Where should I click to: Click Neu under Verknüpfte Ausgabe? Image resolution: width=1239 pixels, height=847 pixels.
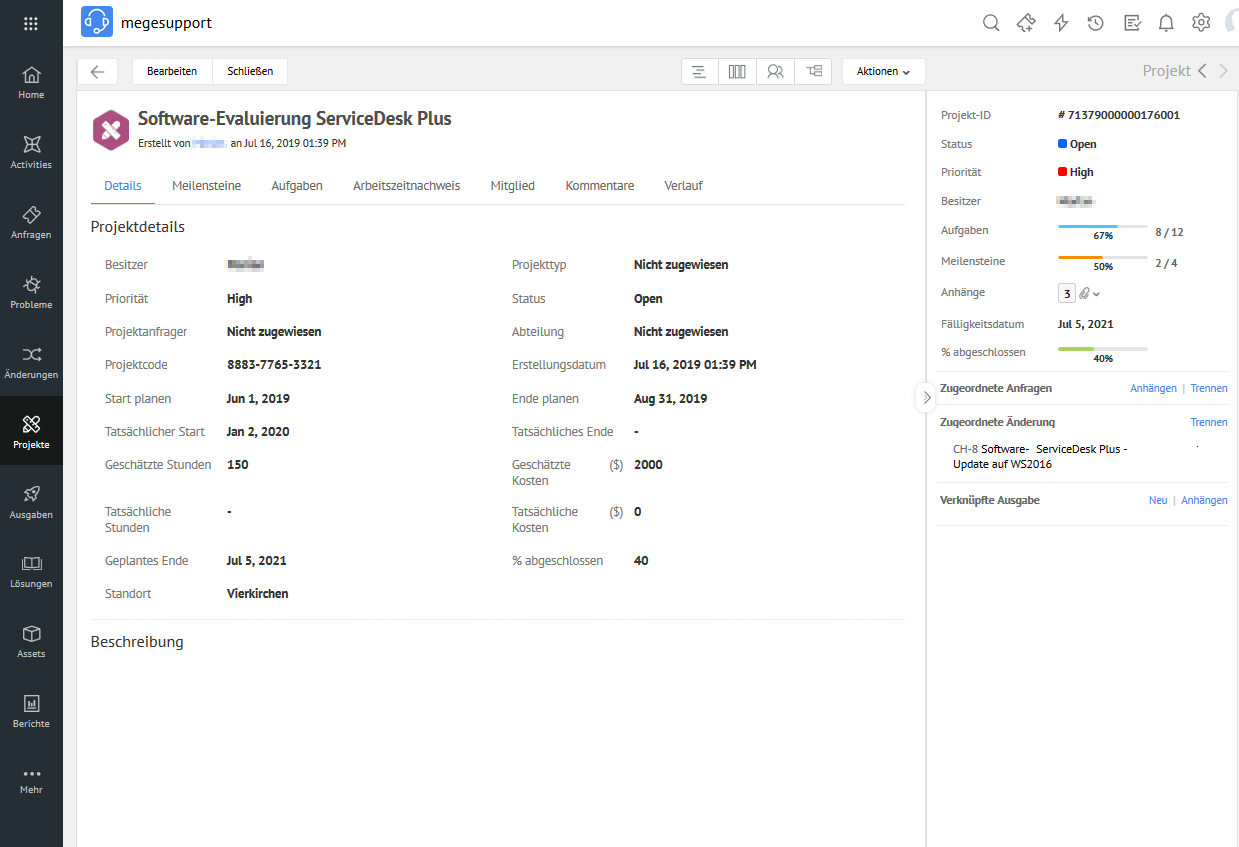pos(1158,500)
